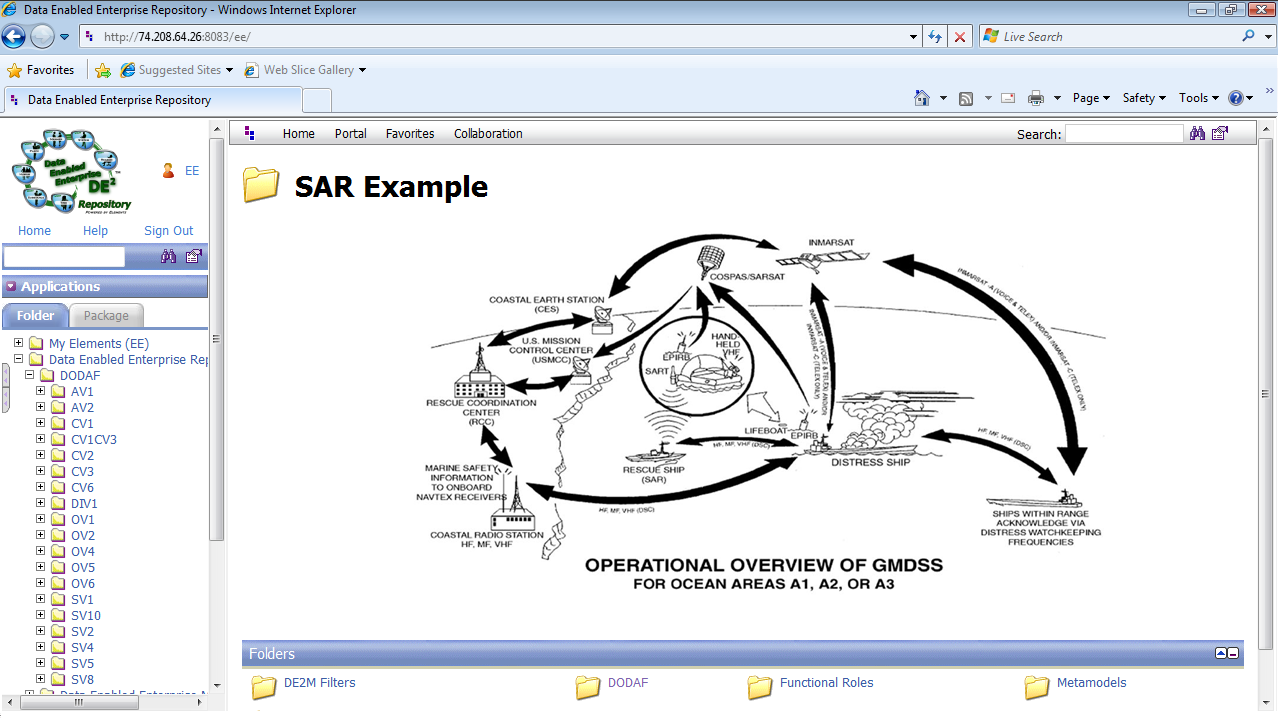
Task: Click the Functional Roles folder icon
Action: pyautogui.click(x=761, y=686)
